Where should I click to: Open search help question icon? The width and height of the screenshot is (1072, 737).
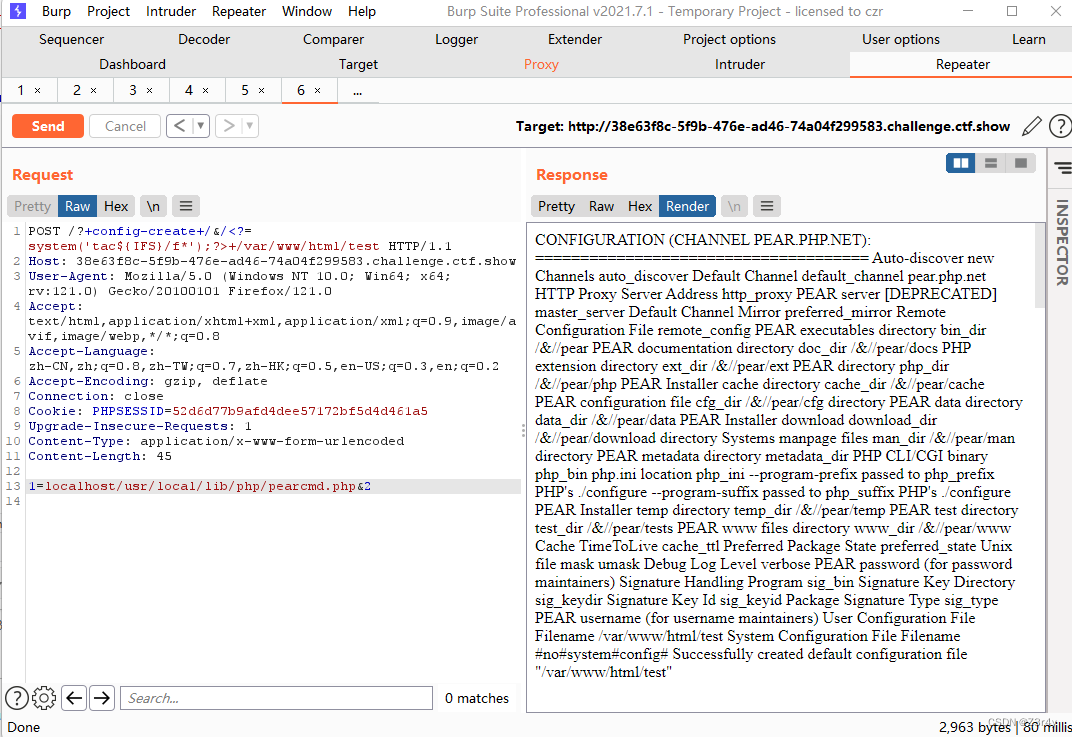pyautogui.click(x=16, y=698)
